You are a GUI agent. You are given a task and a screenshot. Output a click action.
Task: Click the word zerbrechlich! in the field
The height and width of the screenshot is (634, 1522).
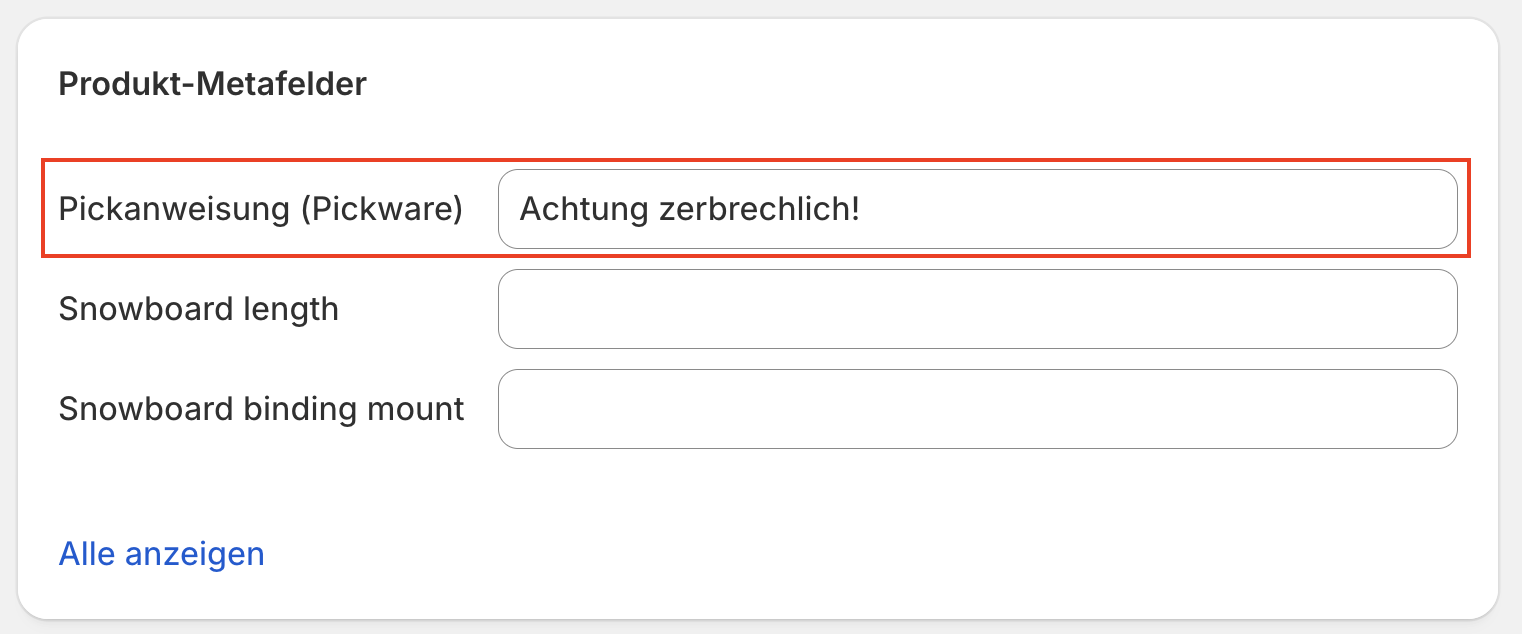click(x=760, y=209)
